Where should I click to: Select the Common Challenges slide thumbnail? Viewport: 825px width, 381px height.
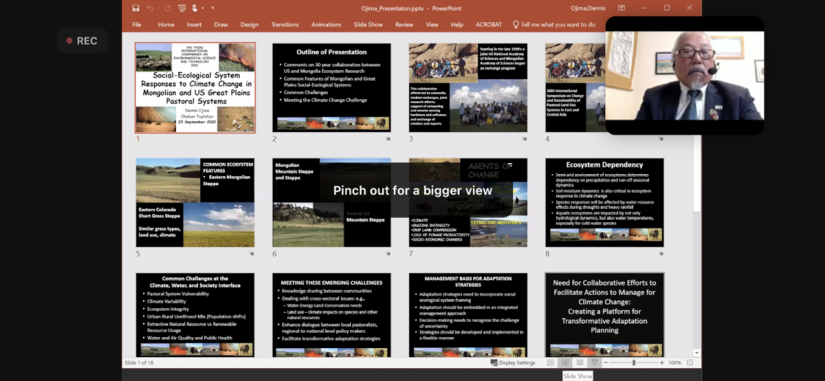click(x=195, y=315)
